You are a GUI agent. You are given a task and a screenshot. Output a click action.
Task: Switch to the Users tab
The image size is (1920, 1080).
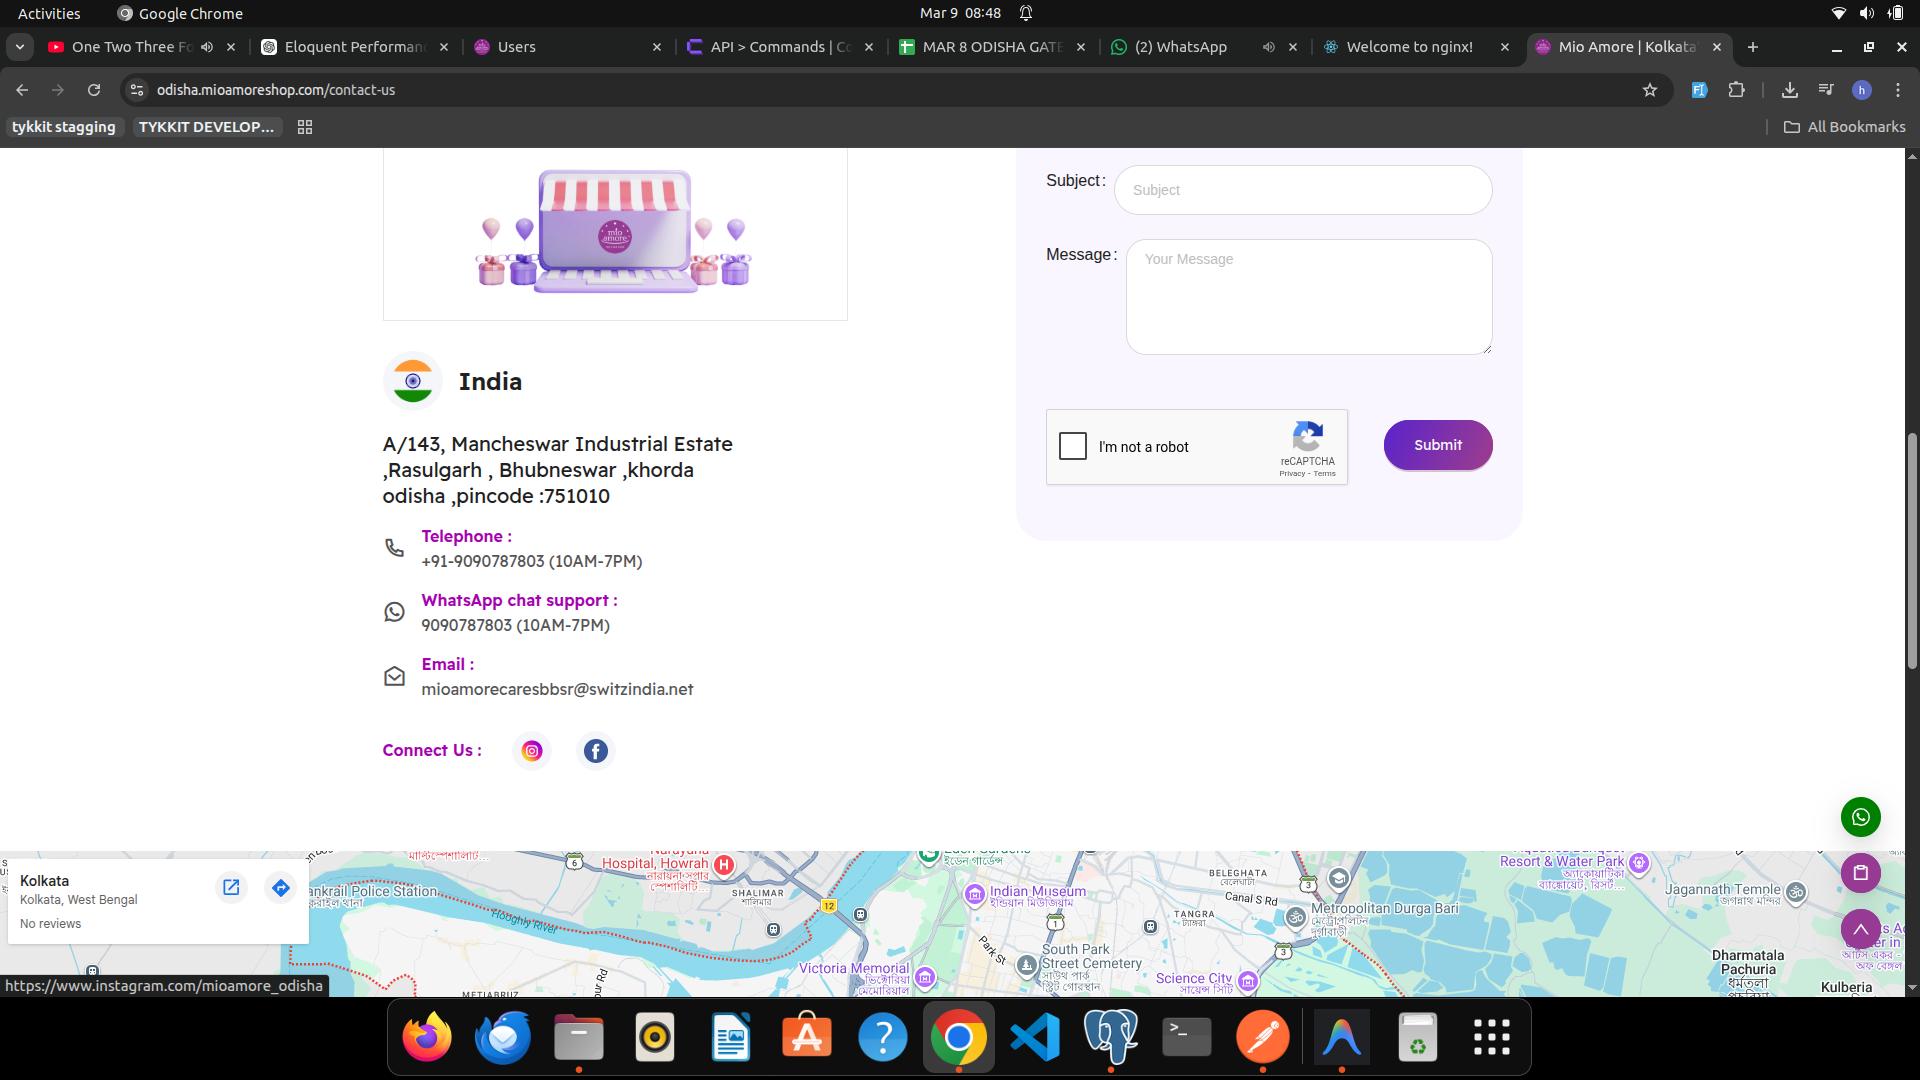pyautogui.click(x=517, y=47)
